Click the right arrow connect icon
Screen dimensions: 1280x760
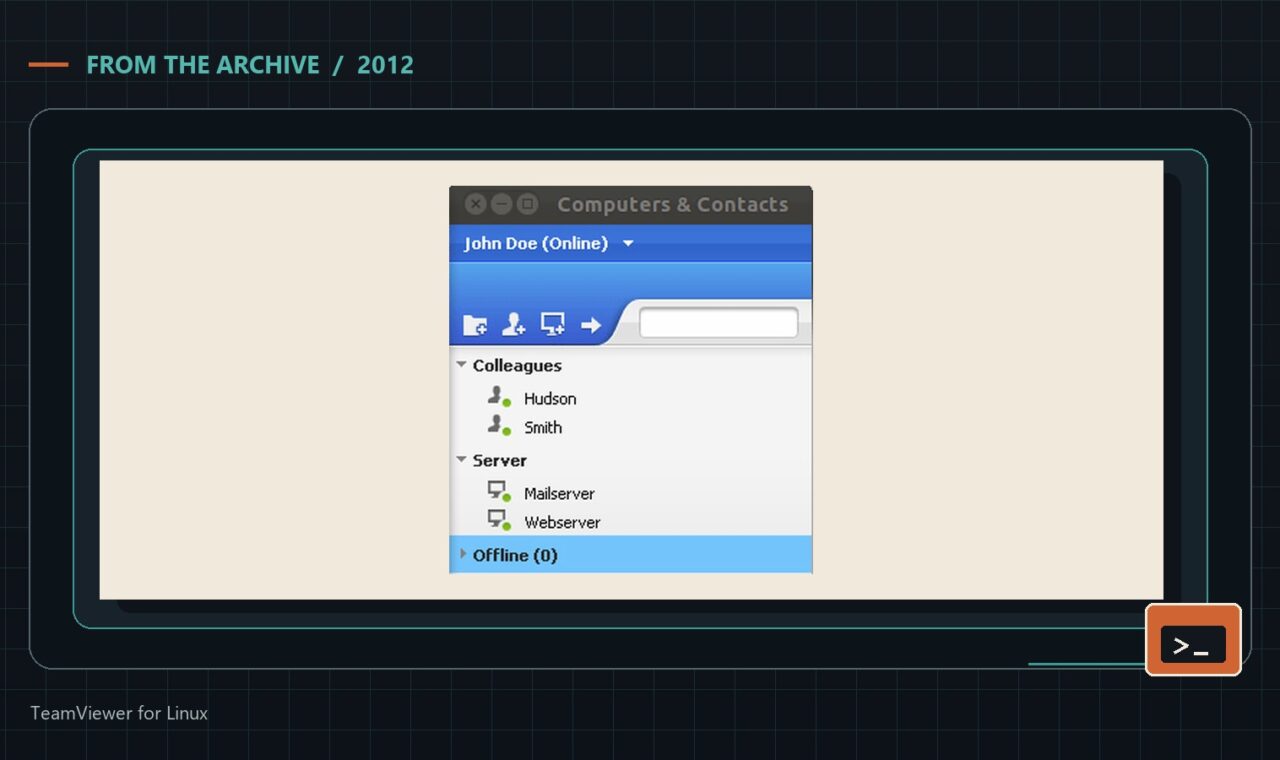pos(591,325)
